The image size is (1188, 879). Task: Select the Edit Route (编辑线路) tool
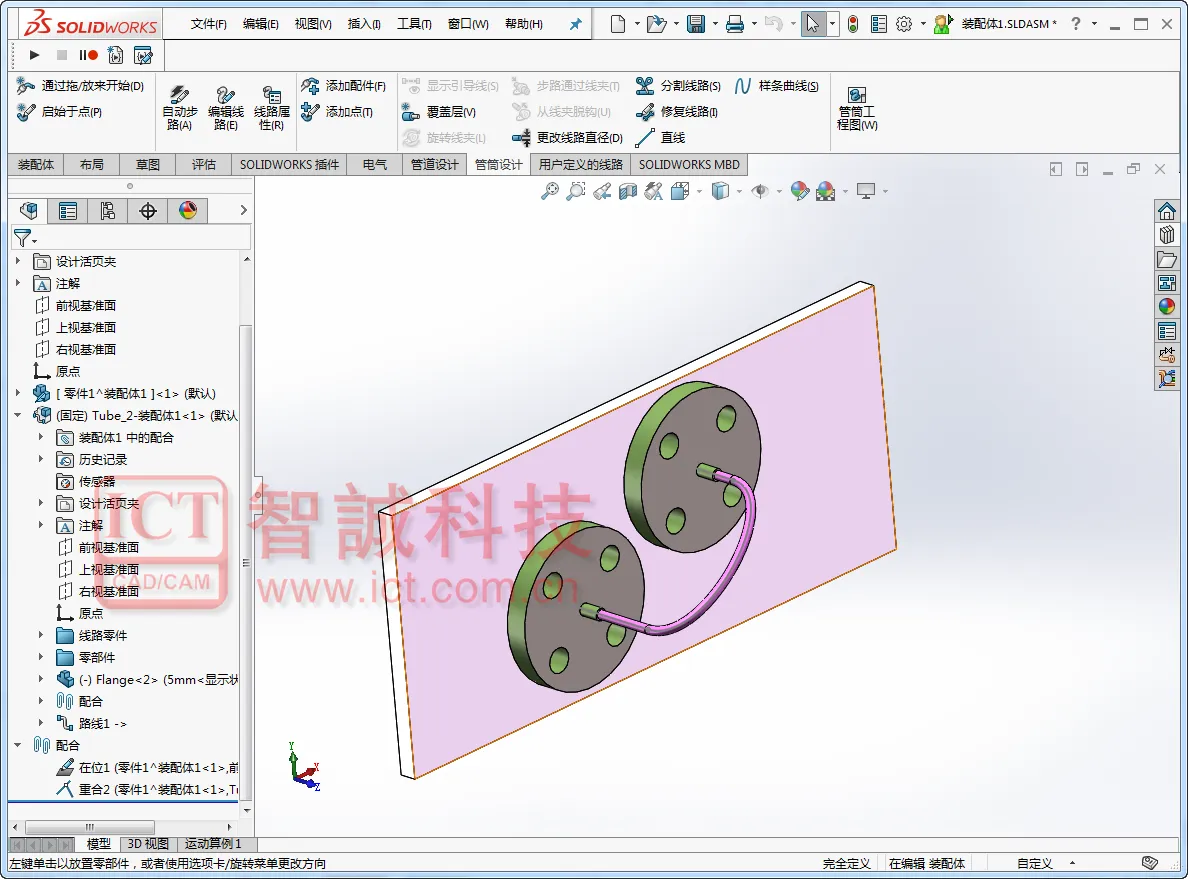226,95
